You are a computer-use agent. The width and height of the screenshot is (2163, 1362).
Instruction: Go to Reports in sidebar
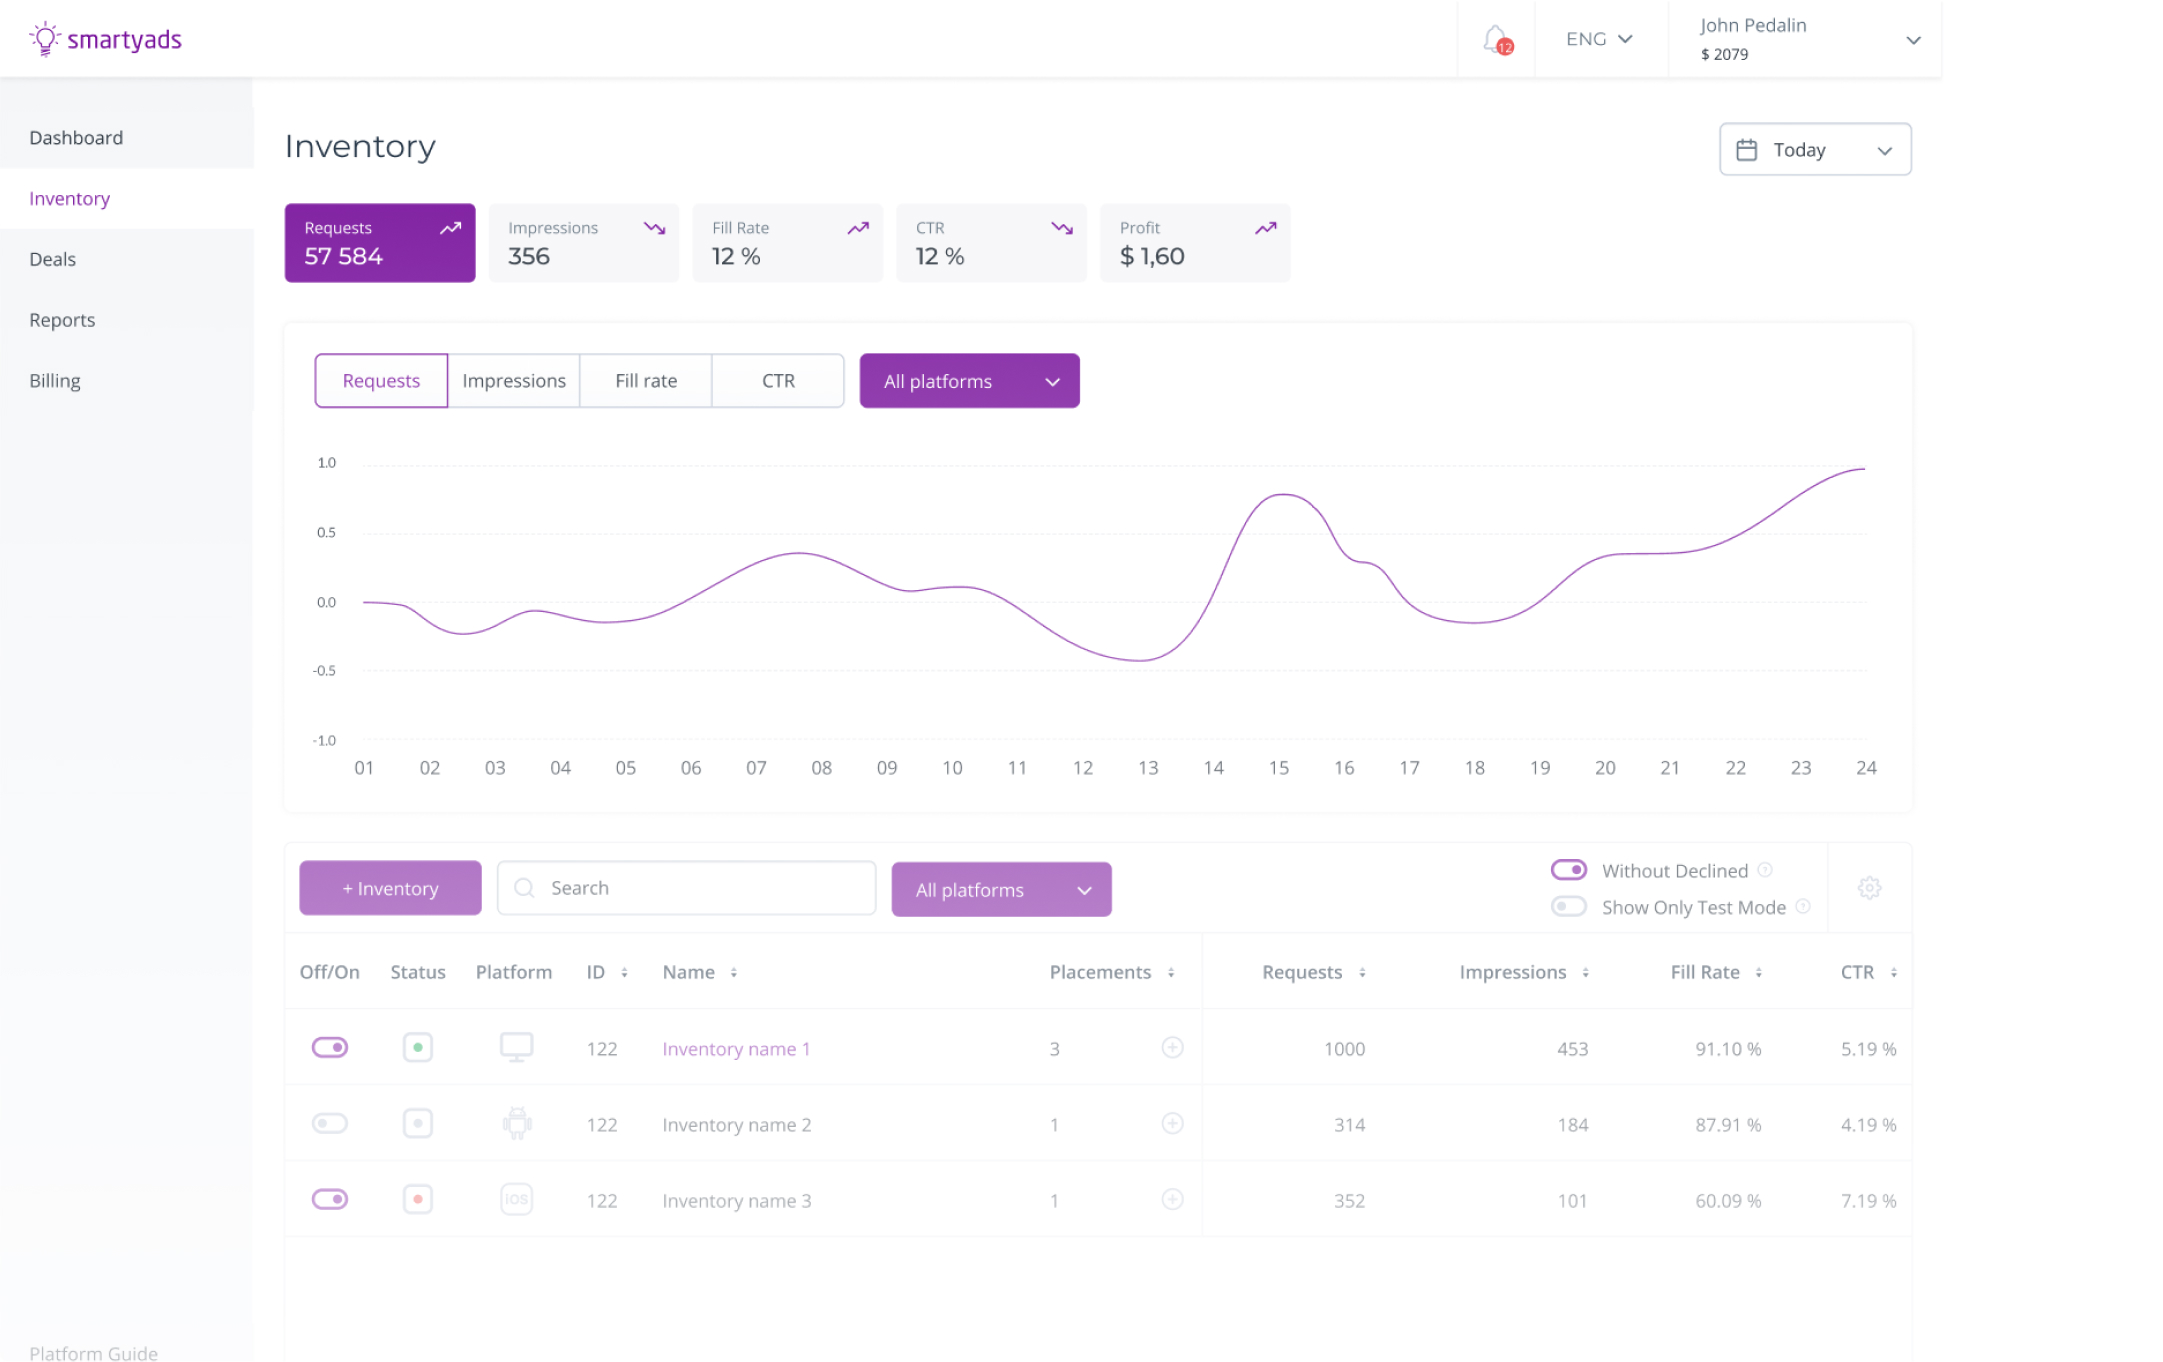click(62, 320)
